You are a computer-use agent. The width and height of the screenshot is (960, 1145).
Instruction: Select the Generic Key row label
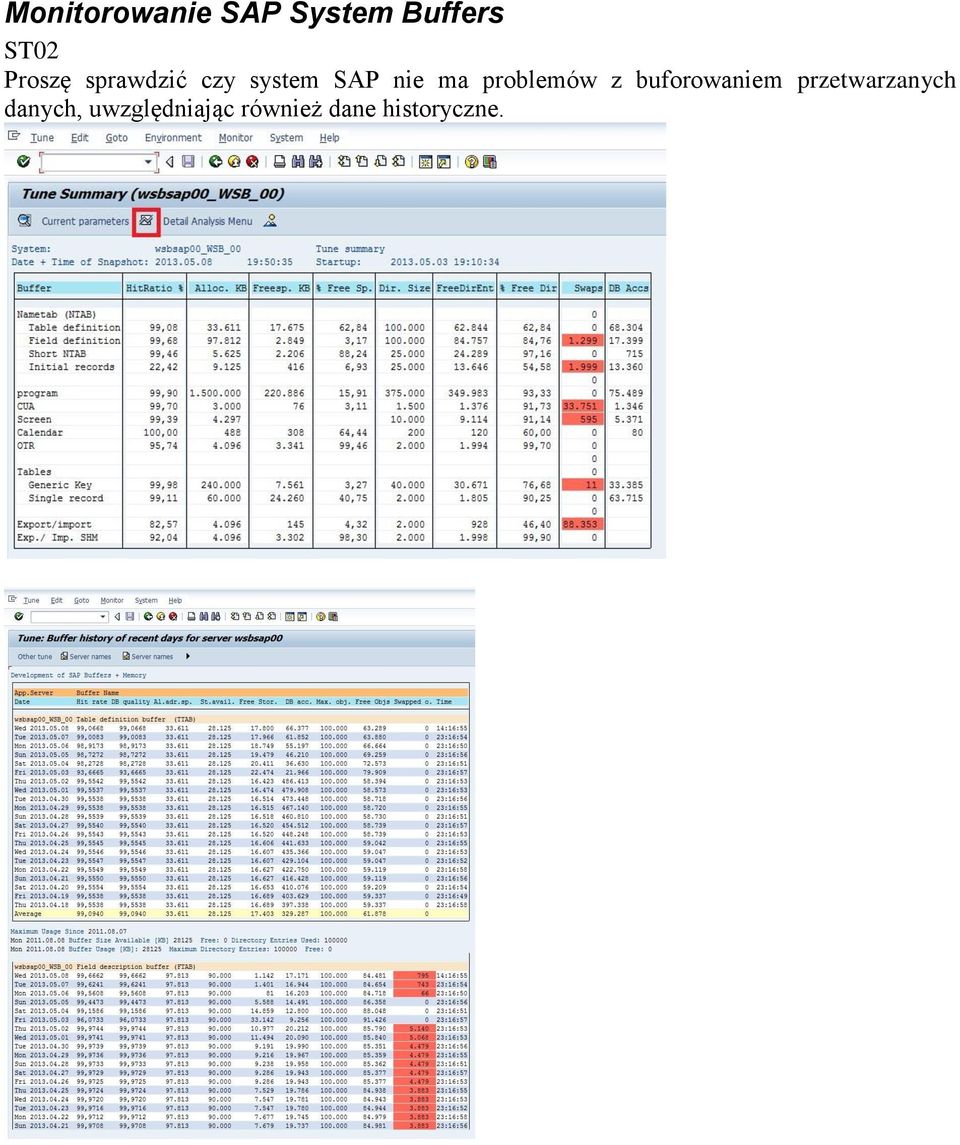click(60, 485)
